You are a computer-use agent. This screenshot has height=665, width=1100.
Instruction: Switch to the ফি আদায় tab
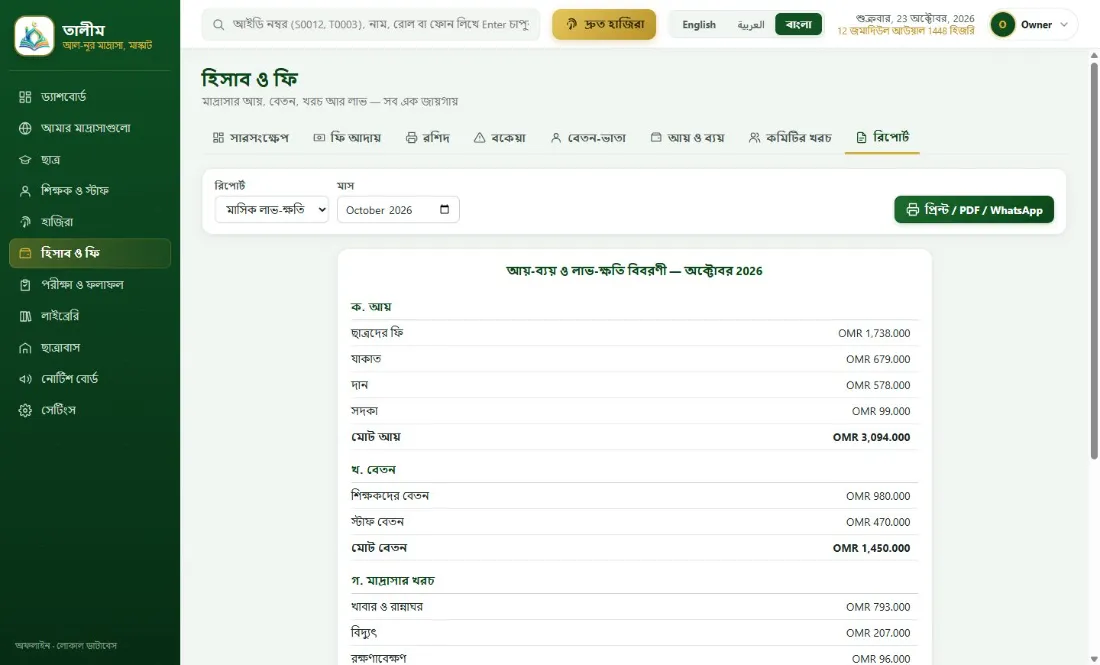tap(347, 137)
